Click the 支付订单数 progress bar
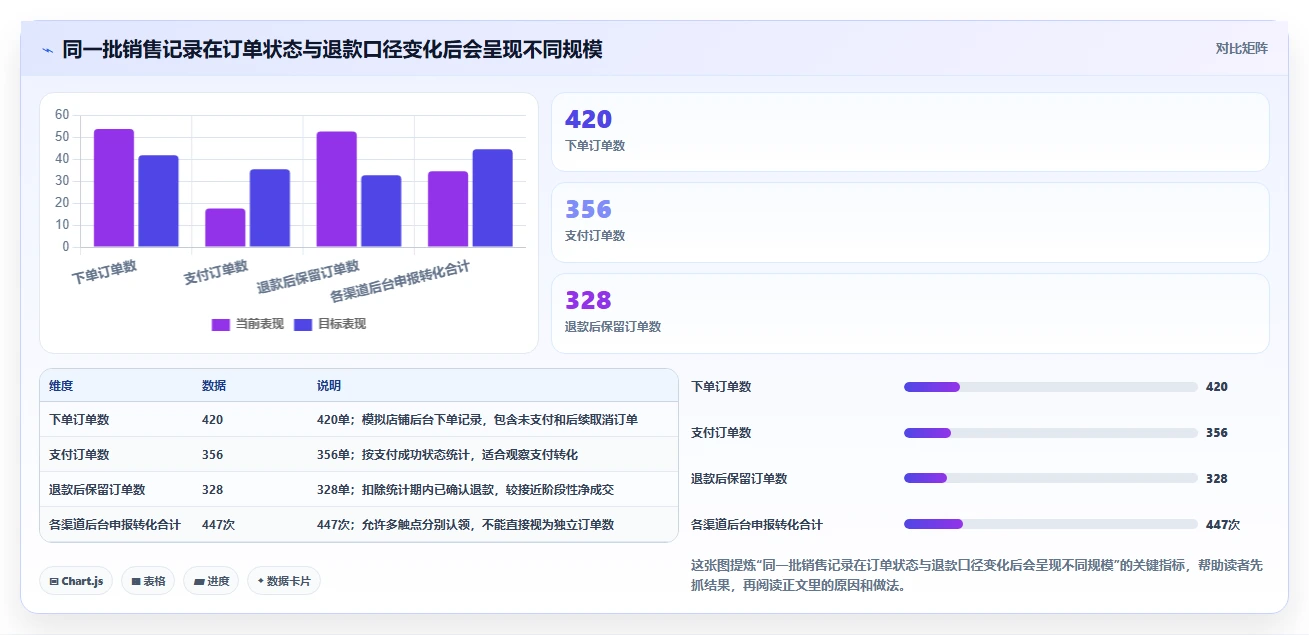 click(x=1050, y=433)
